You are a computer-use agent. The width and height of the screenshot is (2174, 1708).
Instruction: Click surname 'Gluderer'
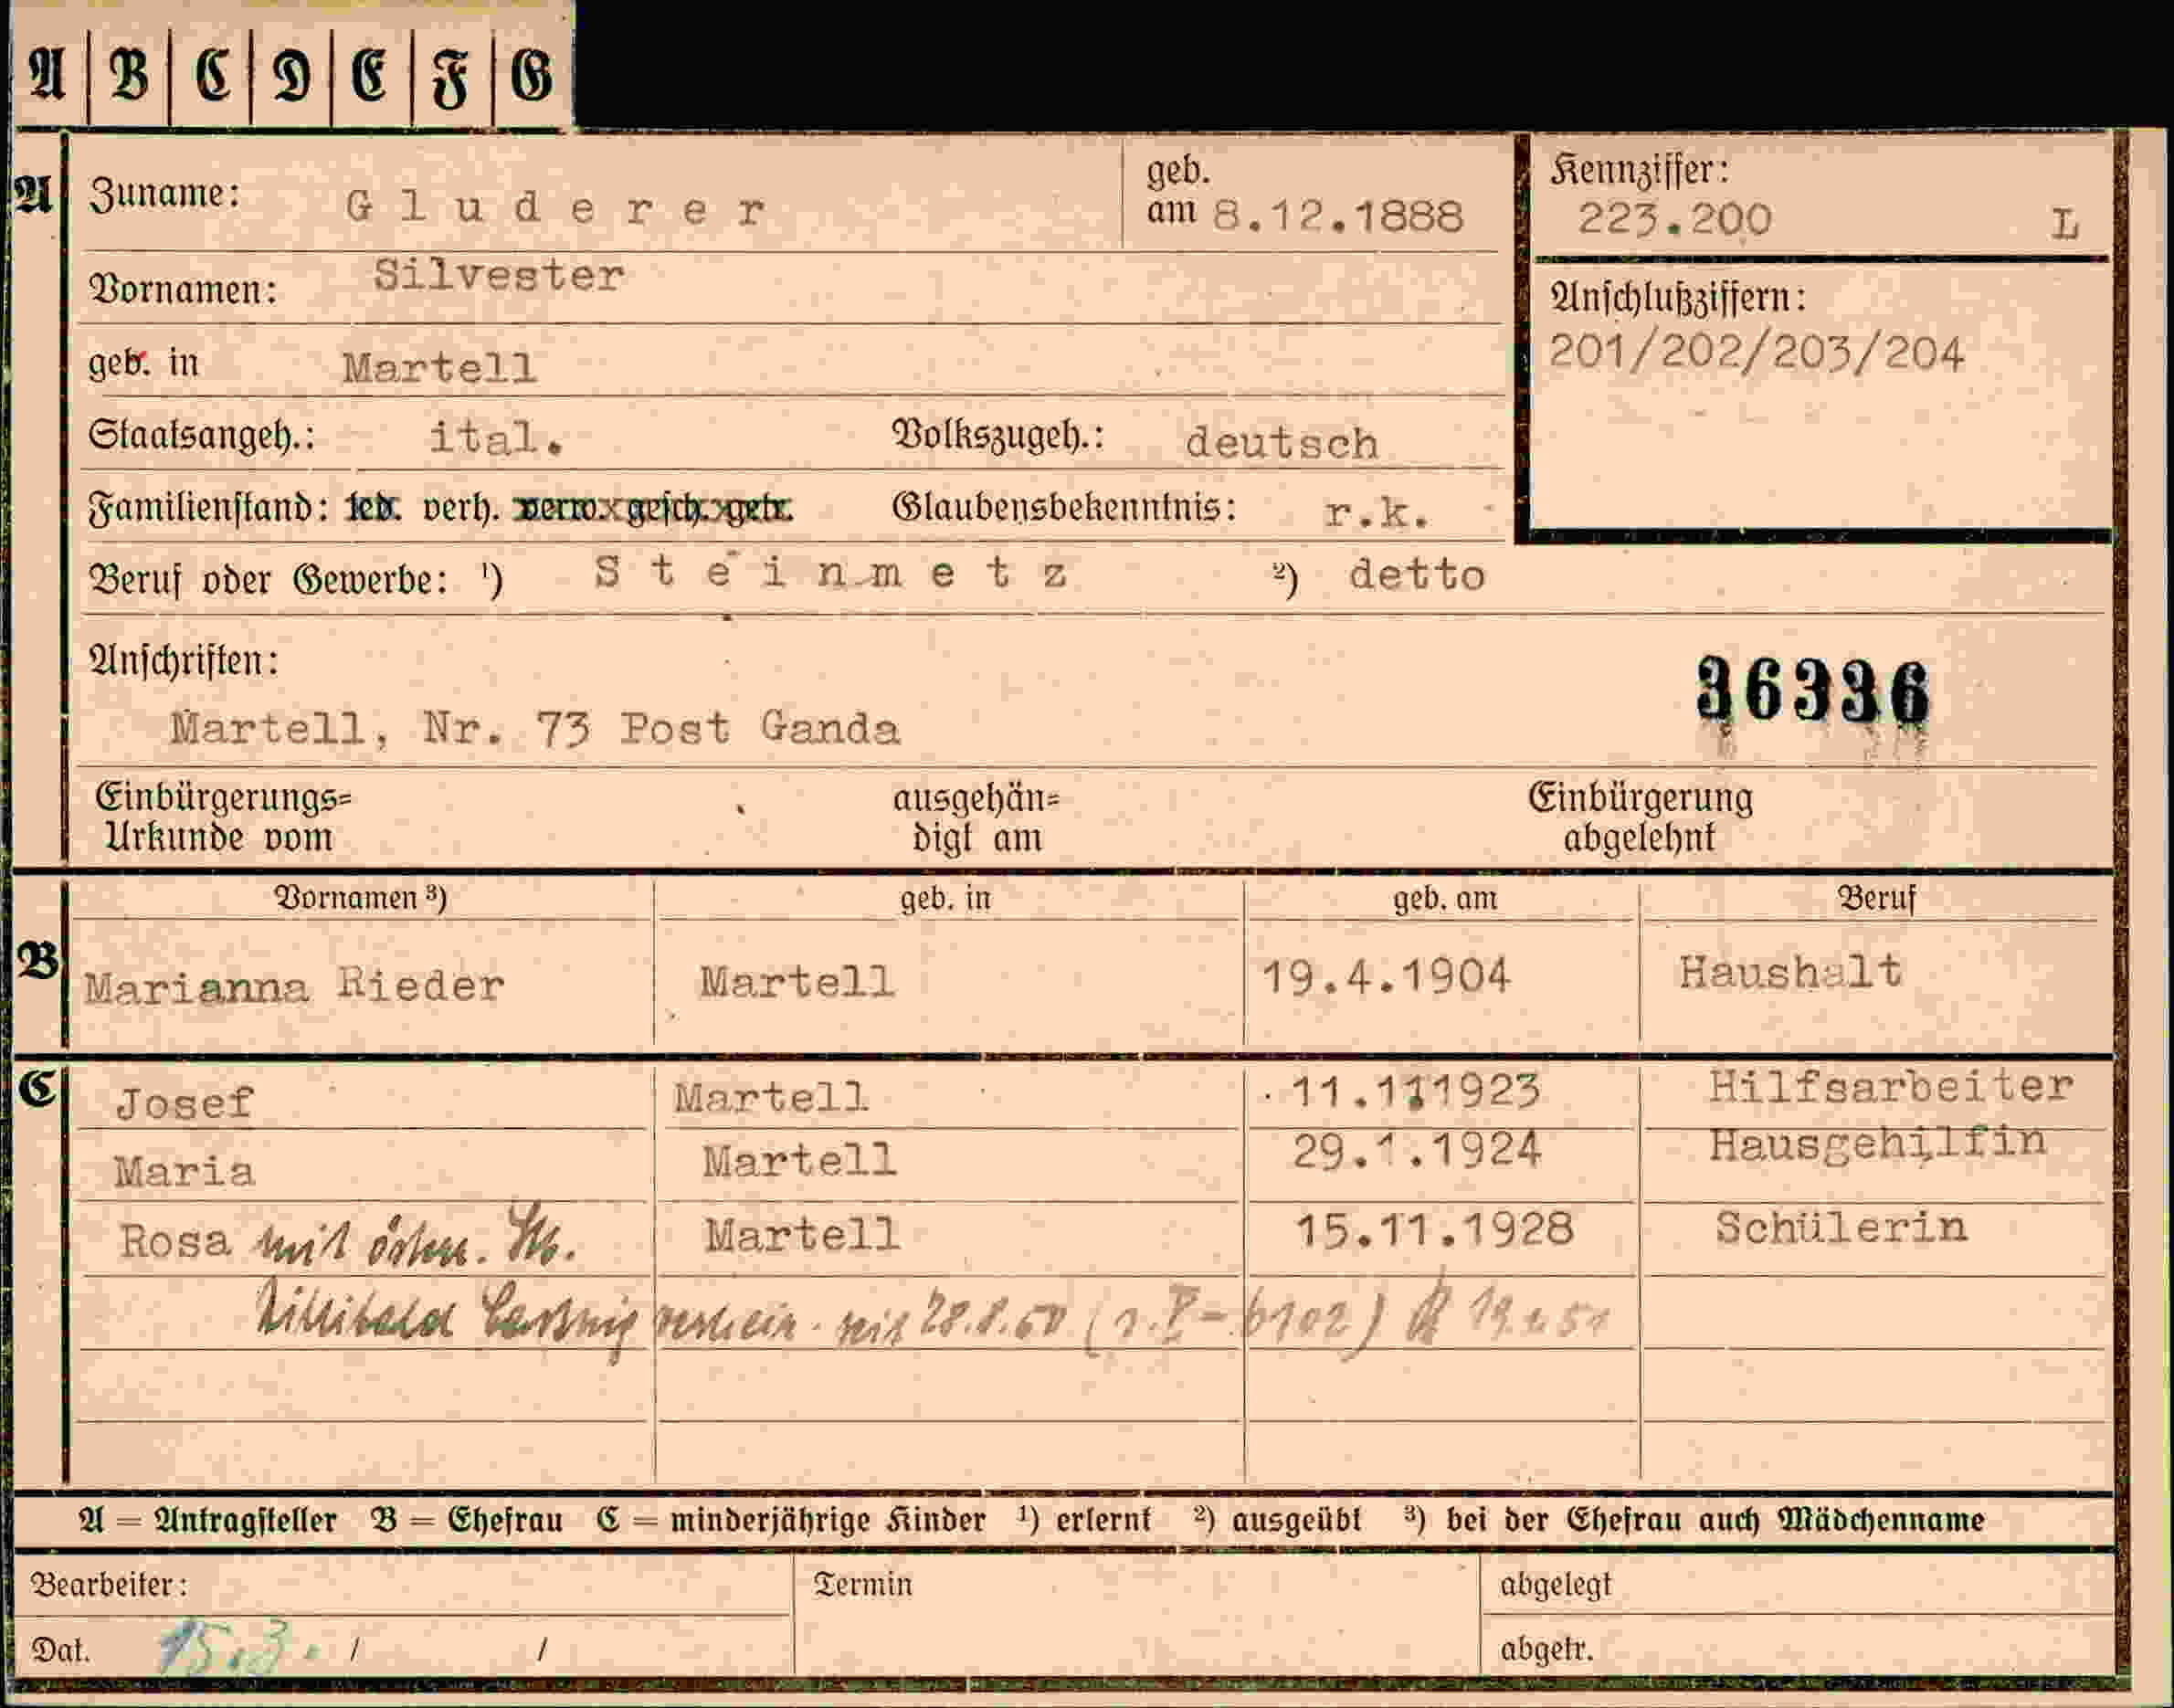[555, 208]
